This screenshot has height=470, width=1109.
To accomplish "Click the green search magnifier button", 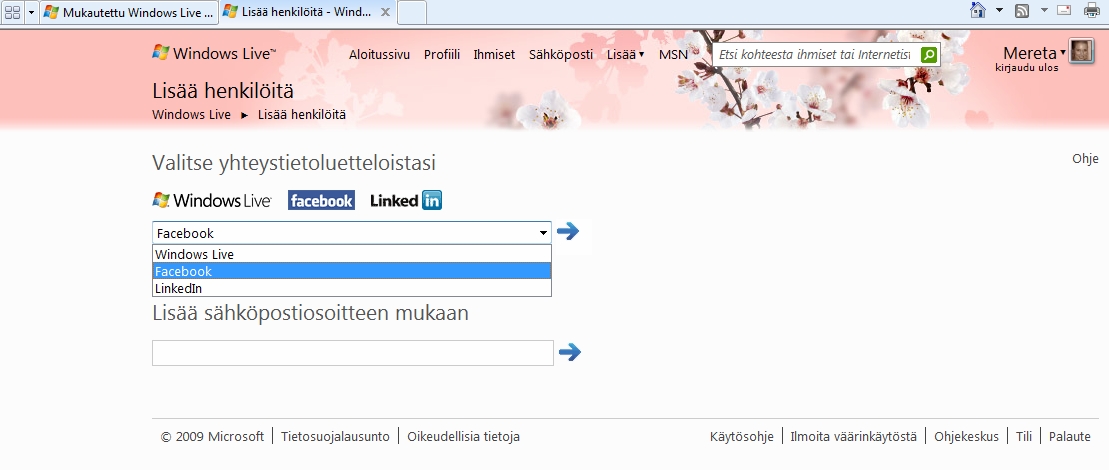I will point(929,54).
